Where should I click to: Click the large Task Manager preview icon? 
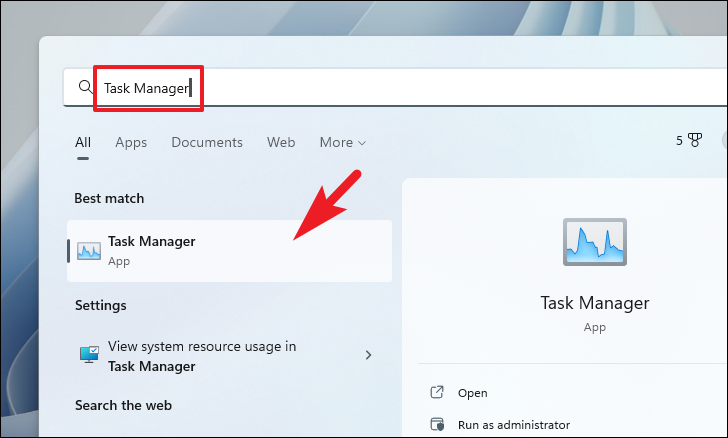(595, 242)
